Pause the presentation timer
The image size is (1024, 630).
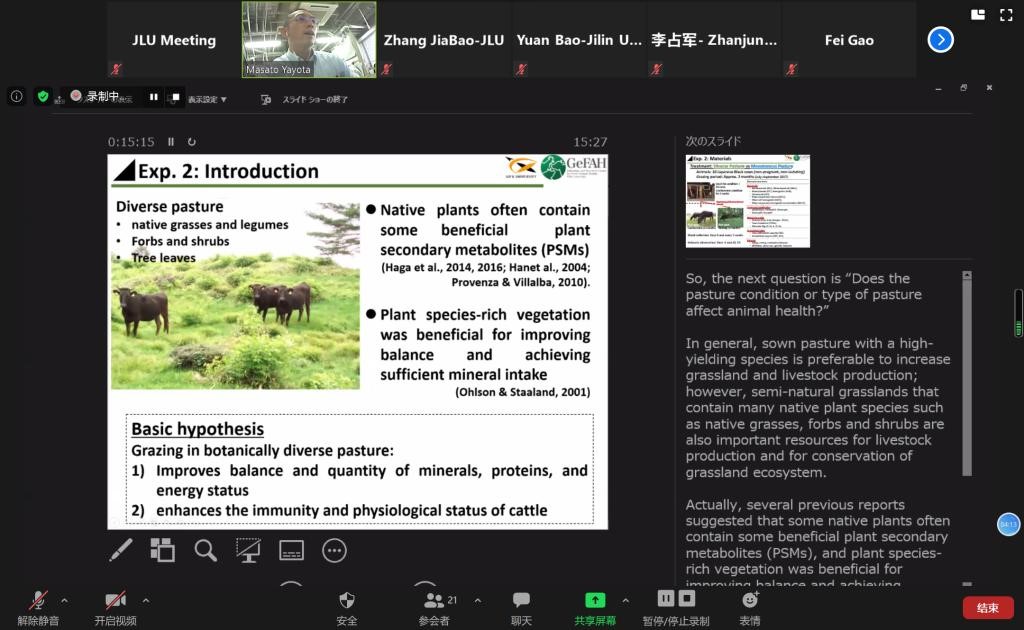click(x=171, y=142)
